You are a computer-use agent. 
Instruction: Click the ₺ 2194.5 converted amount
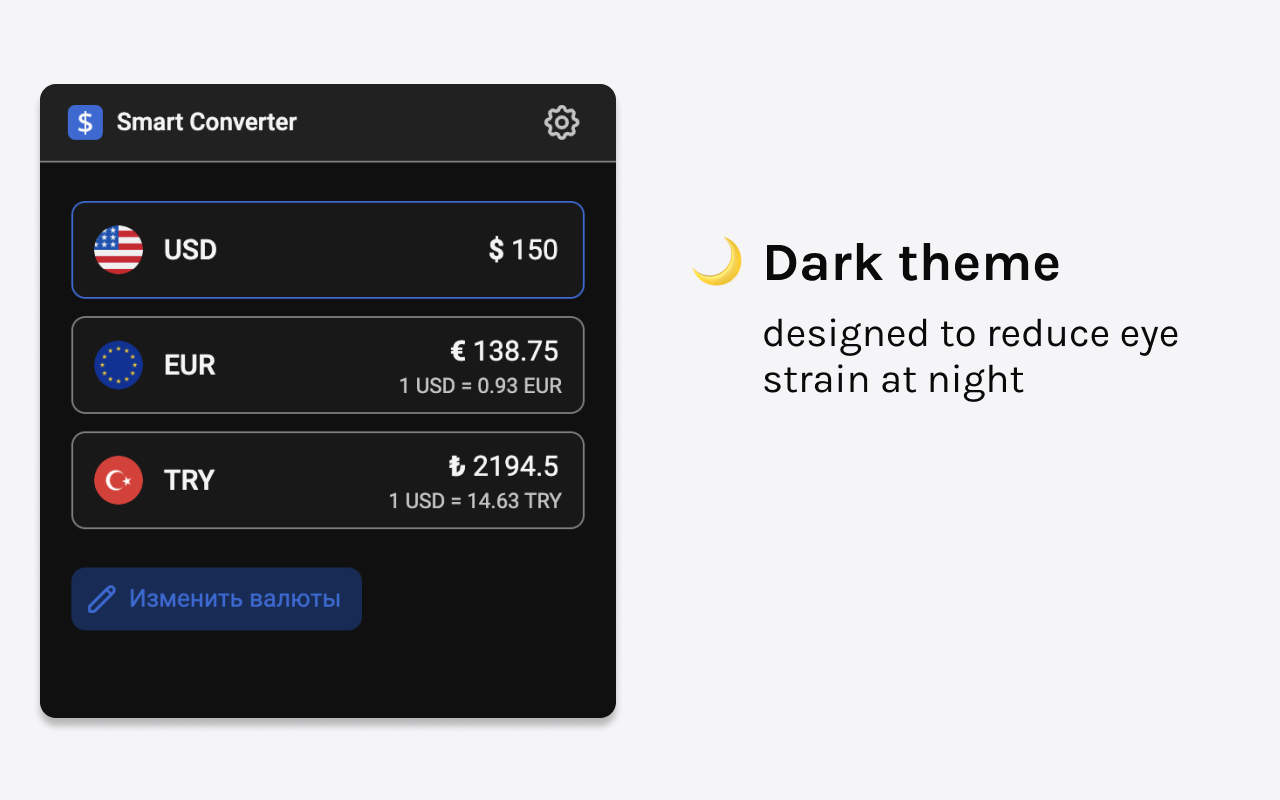503,466
